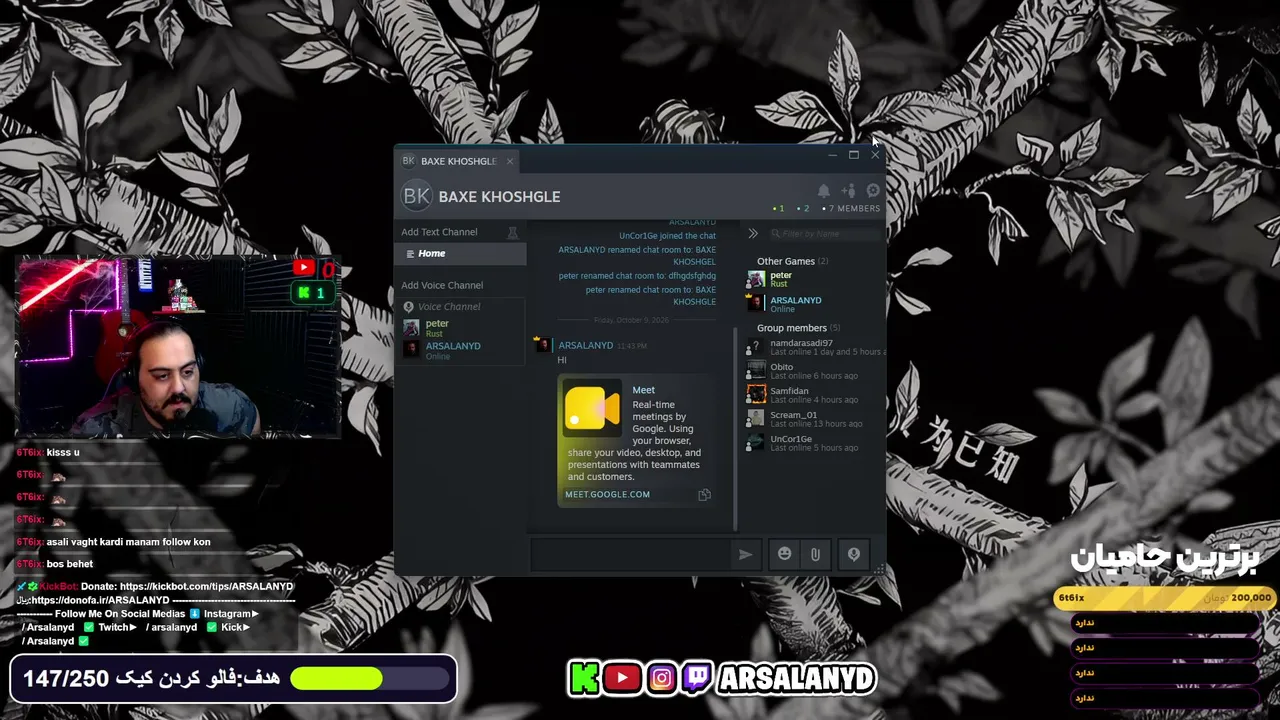Click the Meet title link in preview
This screenshot has width=1280, height=720.
[644, 390]
